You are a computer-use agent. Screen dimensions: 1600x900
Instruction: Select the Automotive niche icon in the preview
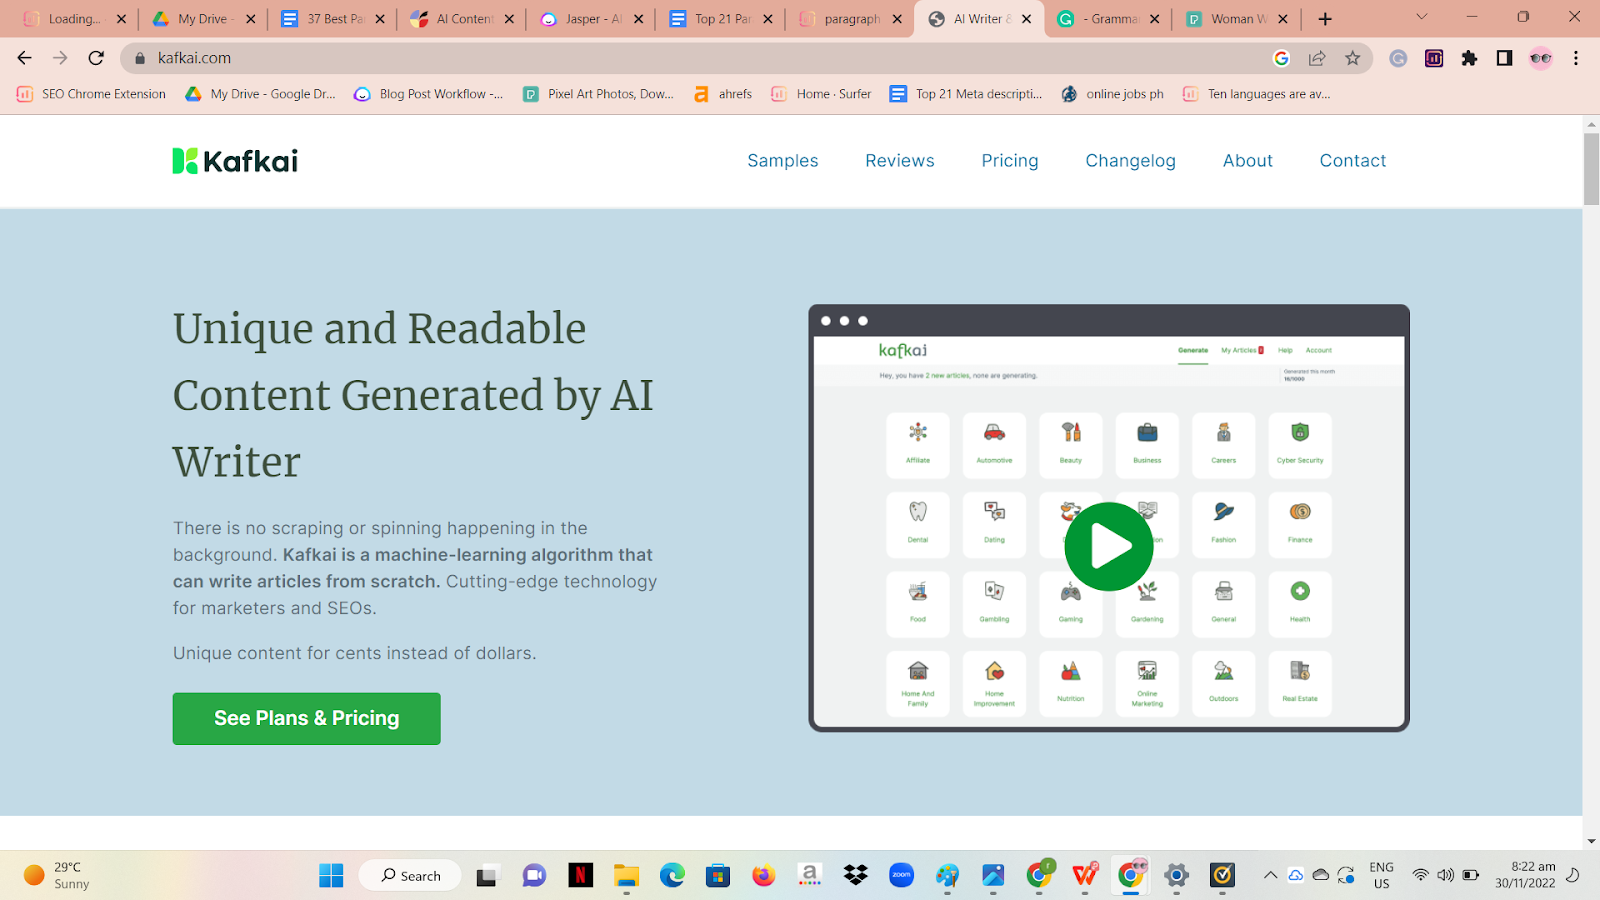pos(994,445)
